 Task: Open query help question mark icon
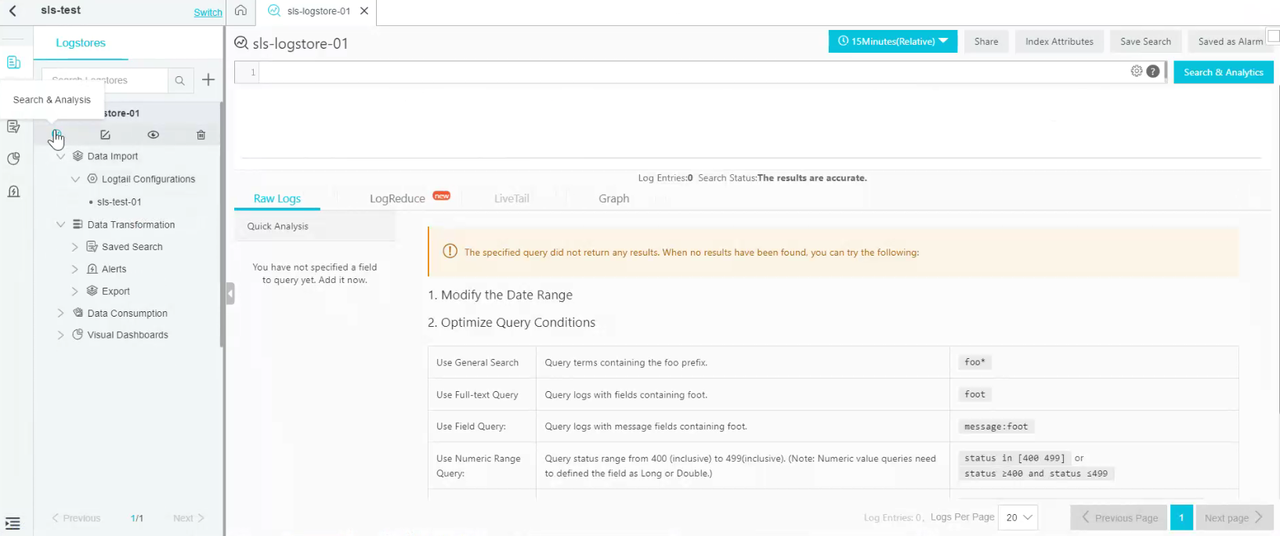(x=1153, y=71)
